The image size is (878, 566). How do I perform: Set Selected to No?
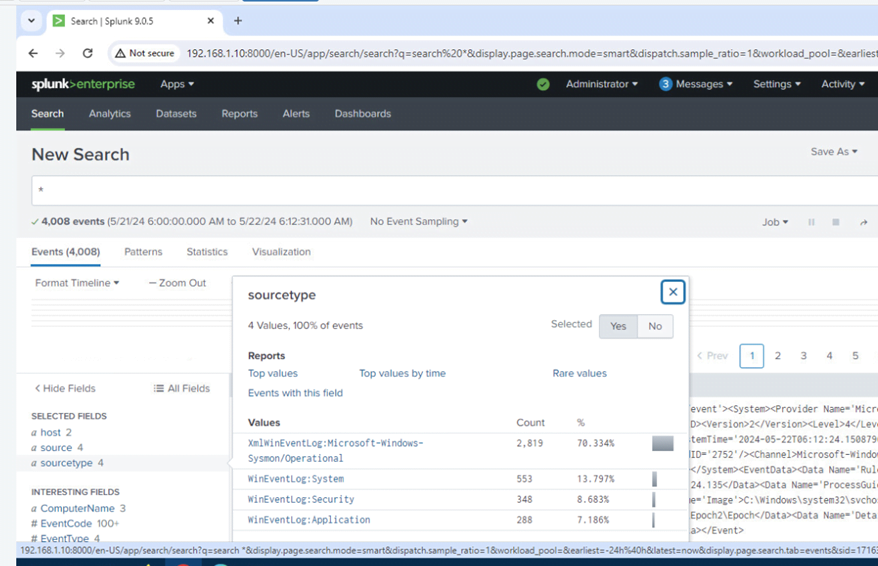point(655,326)
